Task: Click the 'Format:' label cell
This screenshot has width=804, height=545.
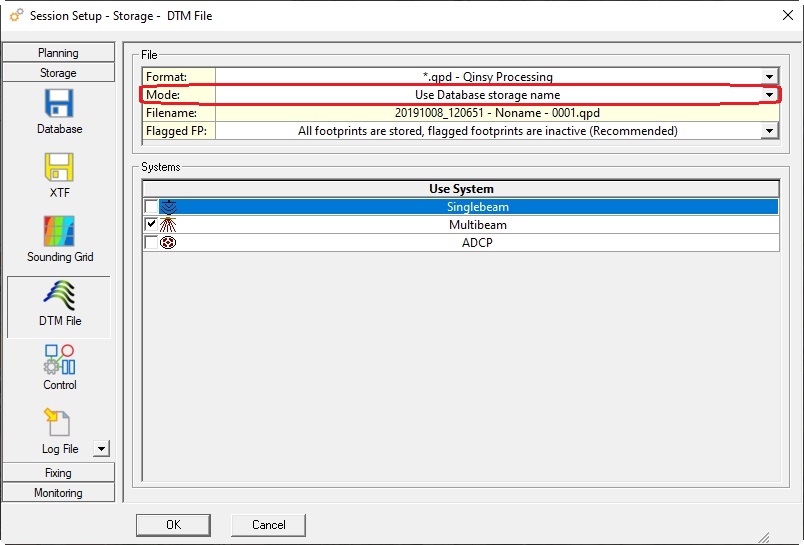Action: click(x=179, y=77)
